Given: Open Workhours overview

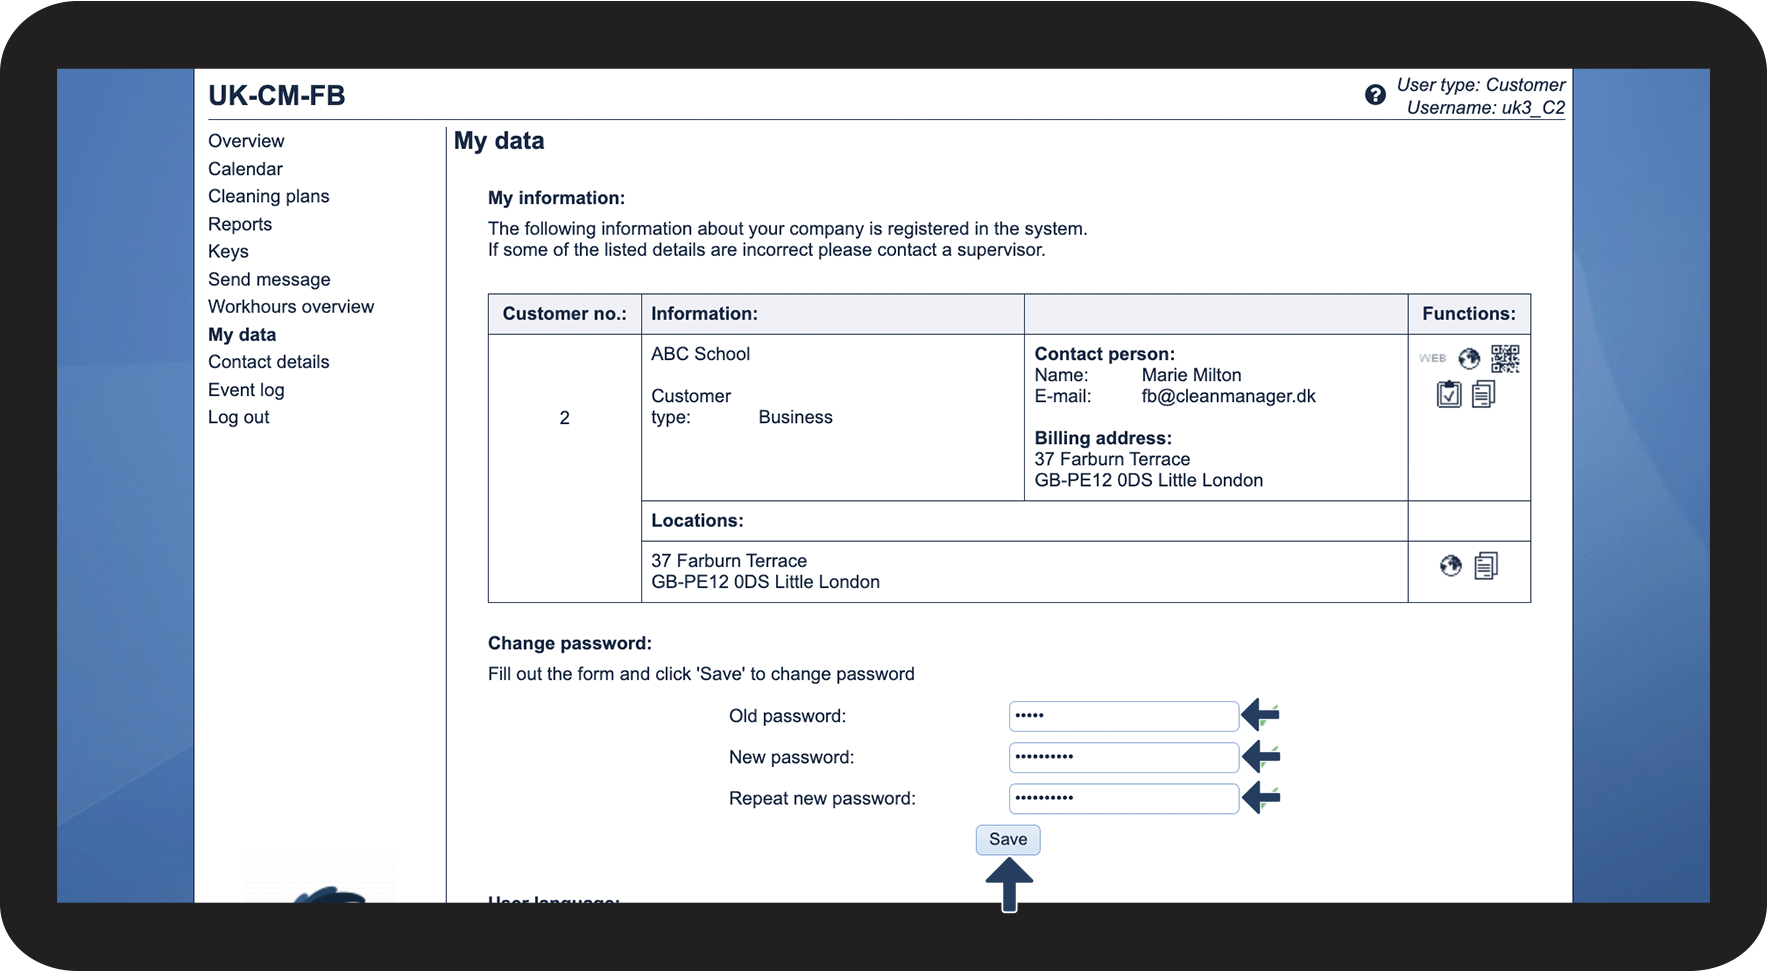Looking at the screenshot, I should (x=291, y=307).
